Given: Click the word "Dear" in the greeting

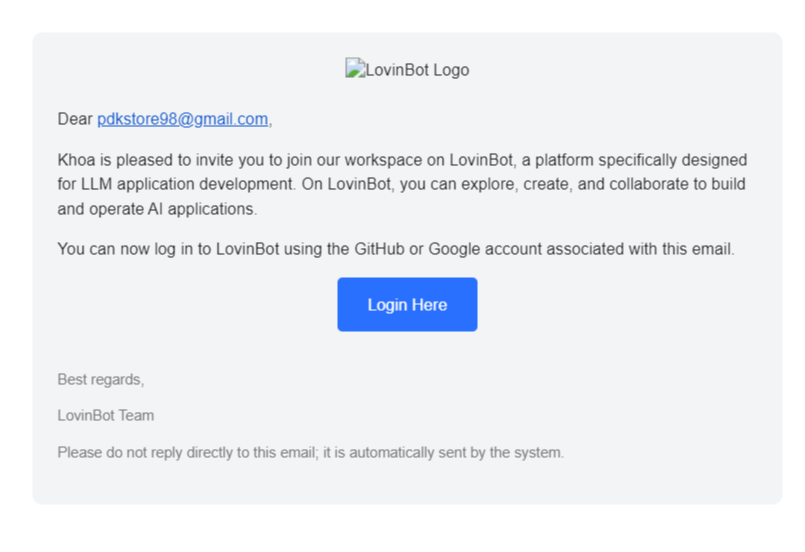Looking at the screenshot, I should tap(75, 119).
